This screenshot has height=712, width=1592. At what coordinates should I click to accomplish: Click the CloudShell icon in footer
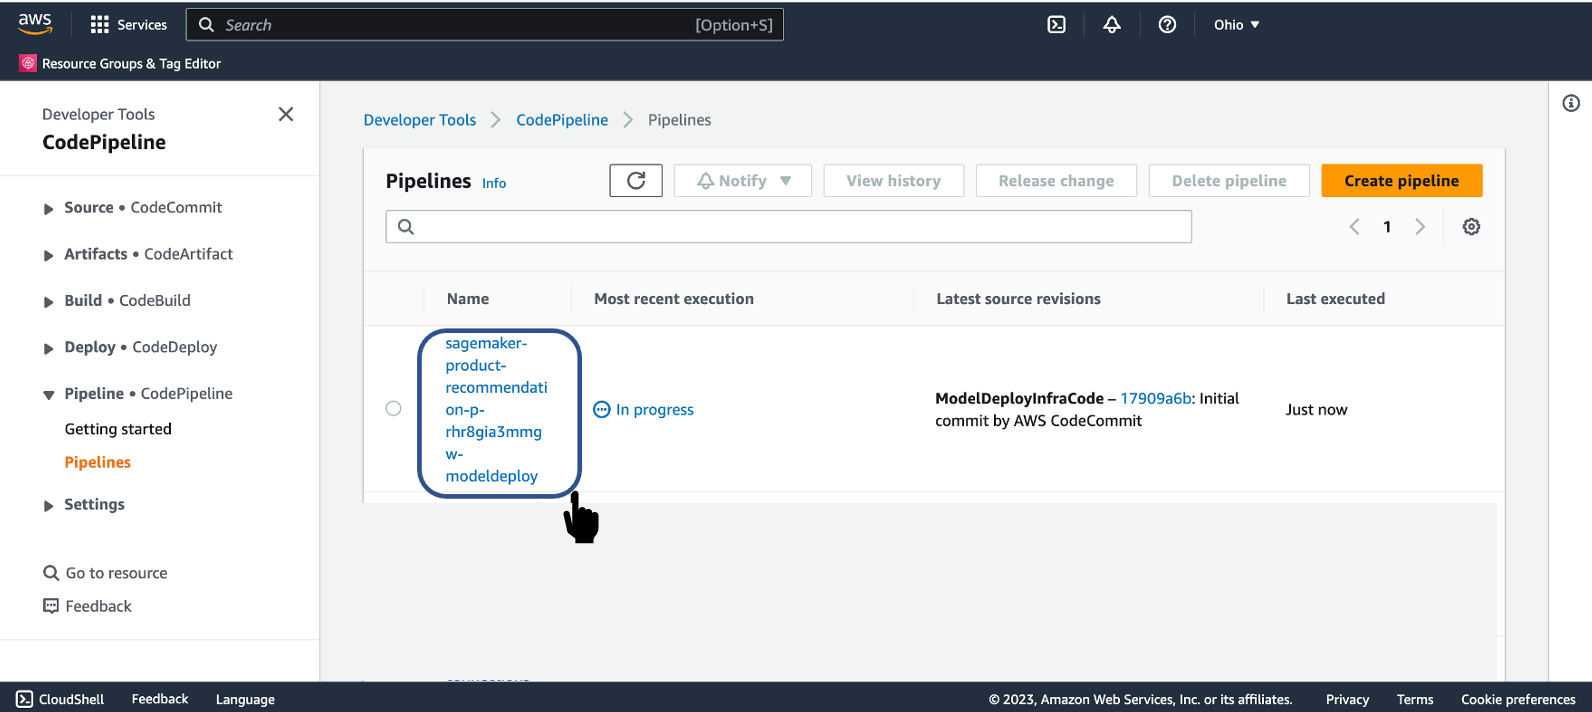pos(25,699)
